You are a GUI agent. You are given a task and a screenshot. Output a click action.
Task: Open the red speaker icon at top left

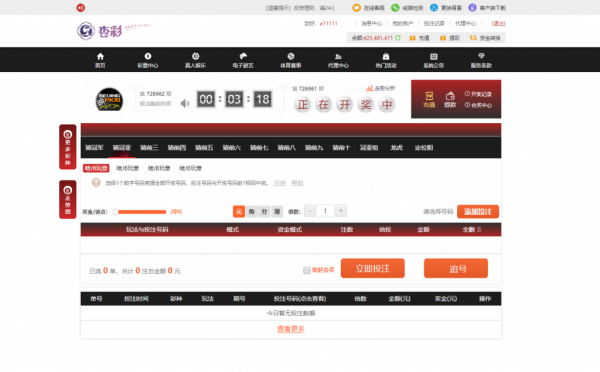81,8
